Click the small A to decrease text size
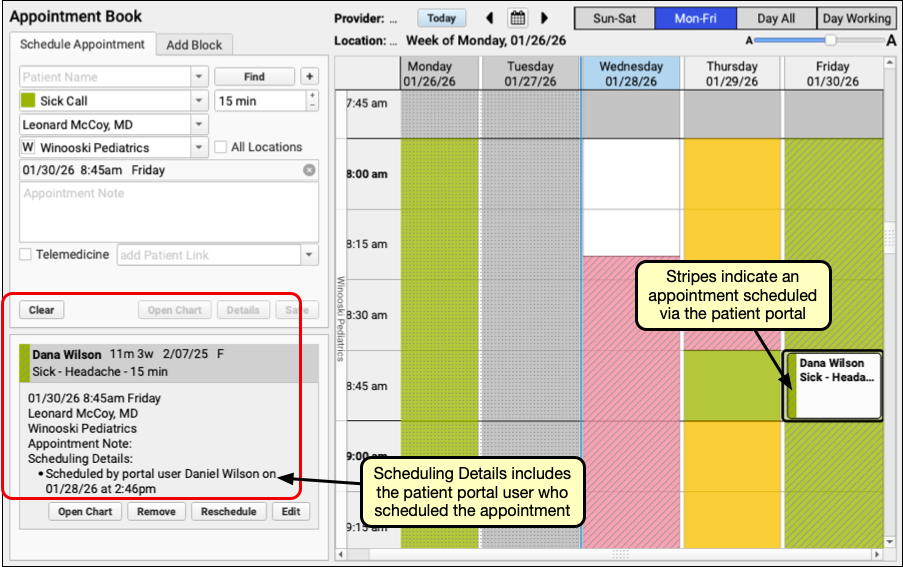 (x=749, y=40)
